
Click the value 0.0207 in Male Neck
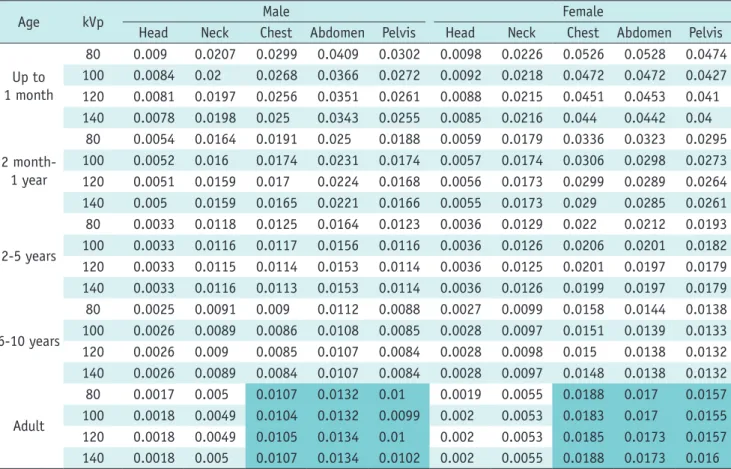click(x=215, y=54)
